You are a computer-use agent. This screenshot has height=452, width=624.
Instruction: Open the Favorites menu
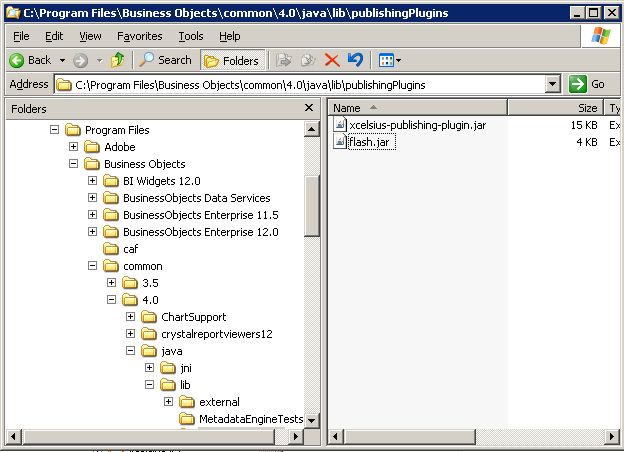tap(139, 36)
